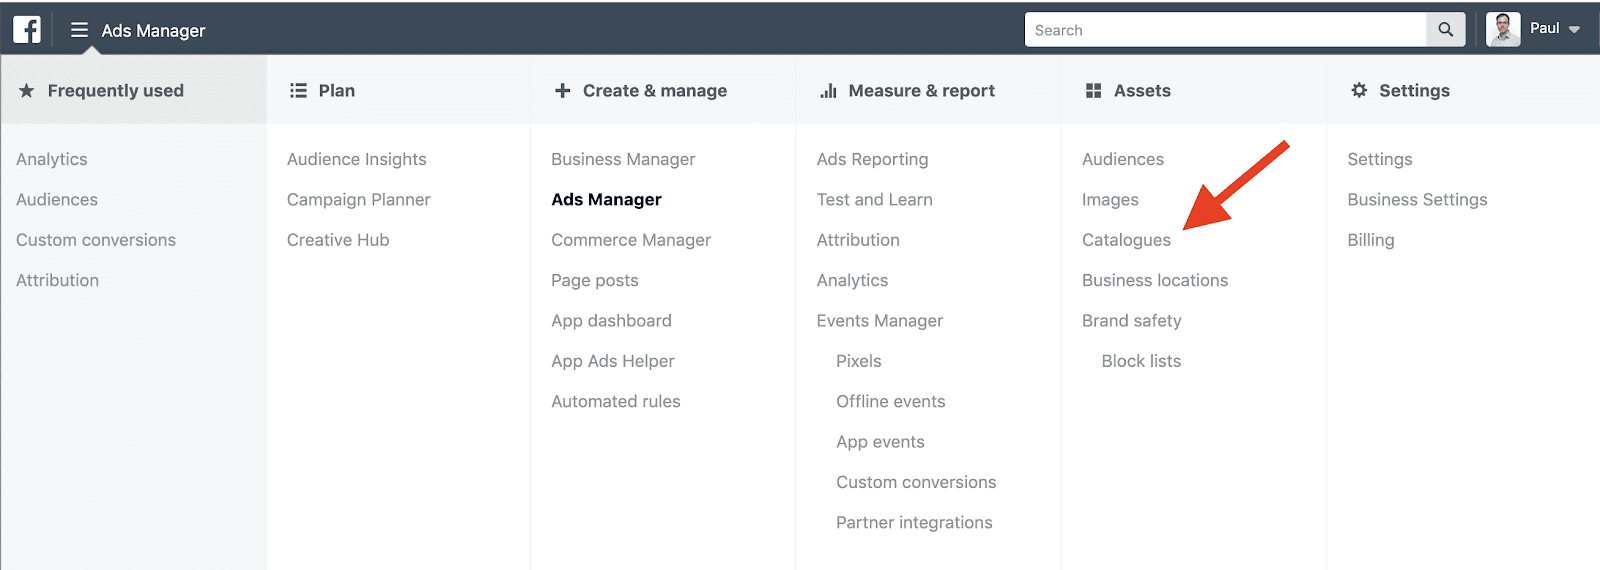
Task: Click the Plan list icon
Action: click(x=298, y=90)
